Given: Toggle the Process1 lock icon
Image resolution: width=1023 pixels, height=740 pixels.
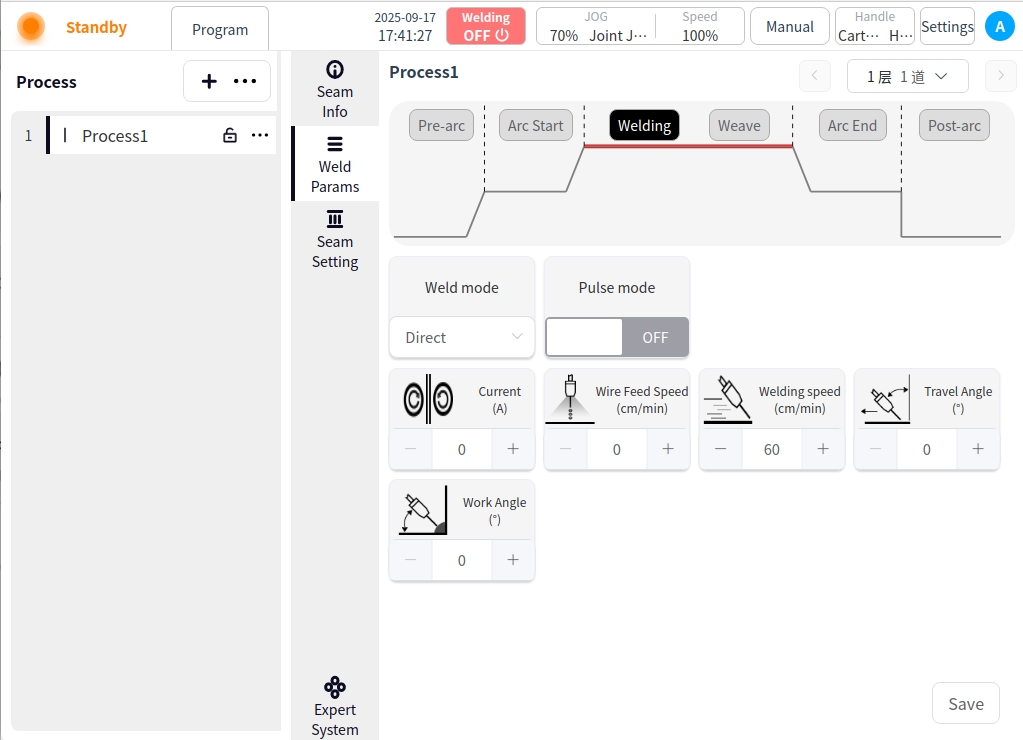Looking at the screenshot, I should click(x=230, y=136).
